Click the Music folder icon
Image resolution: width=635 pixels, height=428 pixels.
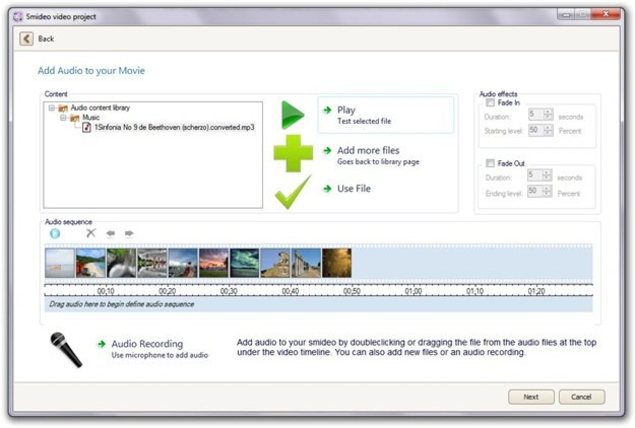pyautogui.click(x=75, y=118)
